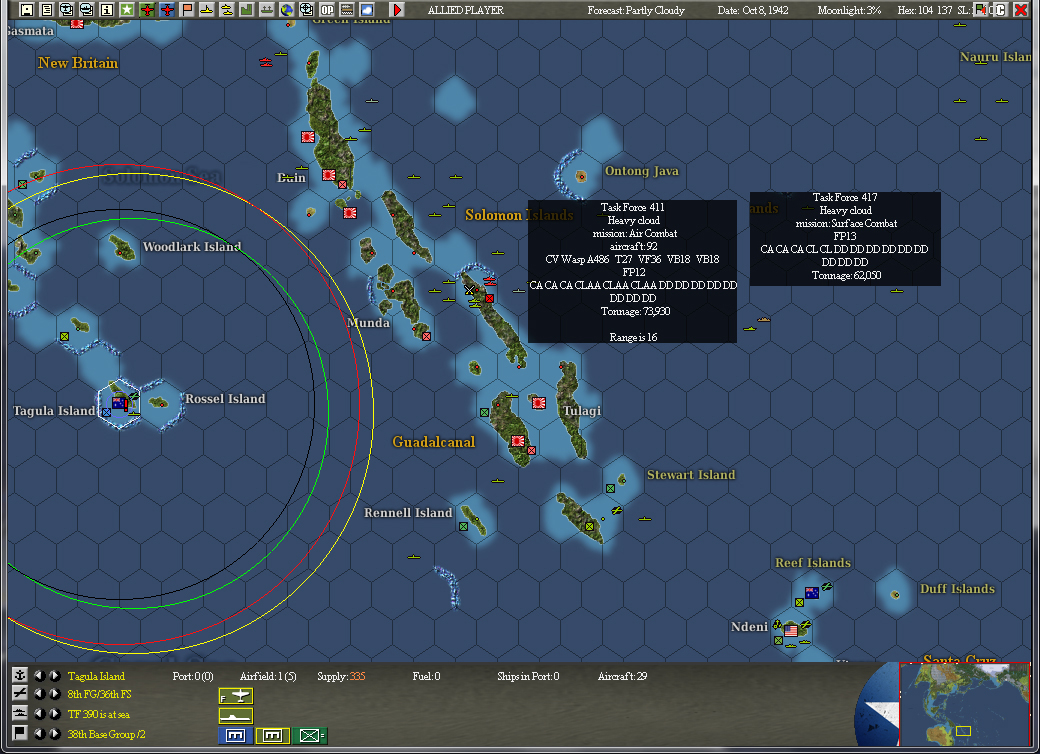Click the double yellow ships toolbar icon
The height and width of the screenshot is (754, 1040).
pos(227,10)
